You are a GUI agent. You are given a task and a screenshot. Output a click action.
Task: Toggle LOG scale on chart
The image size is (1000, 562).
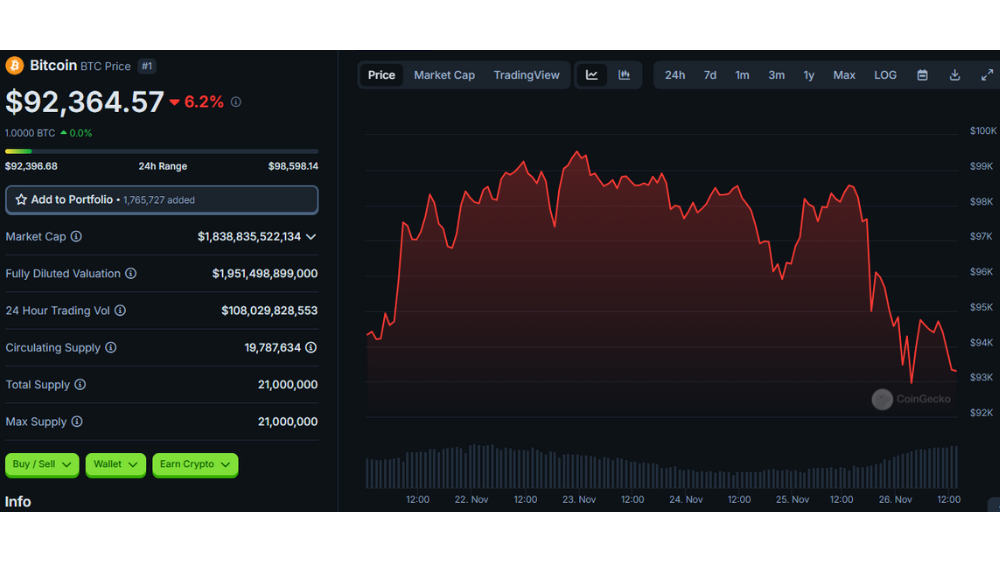(885, 75)
